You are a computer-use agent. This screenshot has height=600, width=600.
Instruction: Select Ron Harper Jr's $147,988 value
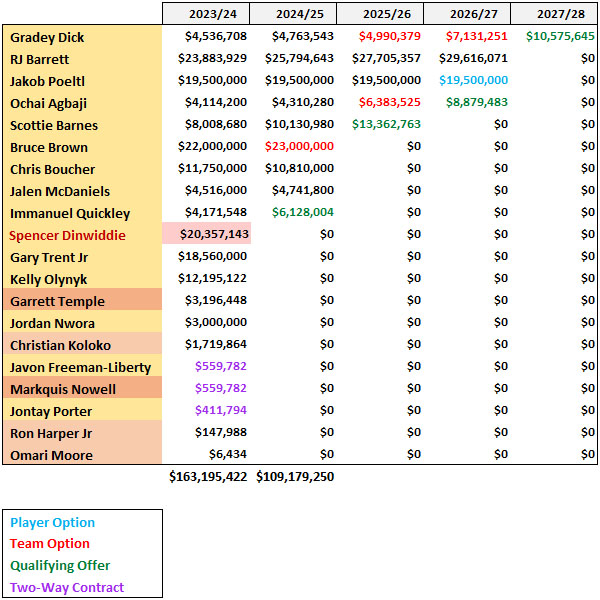coord(221,432)
